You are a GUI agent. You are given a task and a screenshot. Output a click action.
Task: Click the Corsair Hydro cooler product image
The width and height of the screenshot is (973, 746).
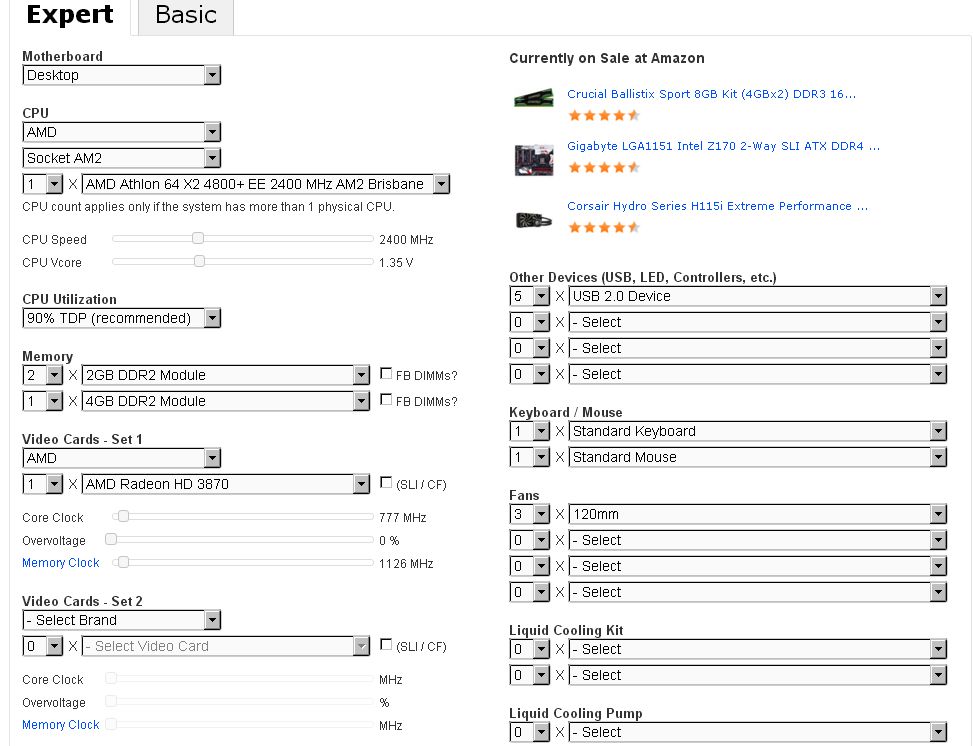(x=534, y=219)
